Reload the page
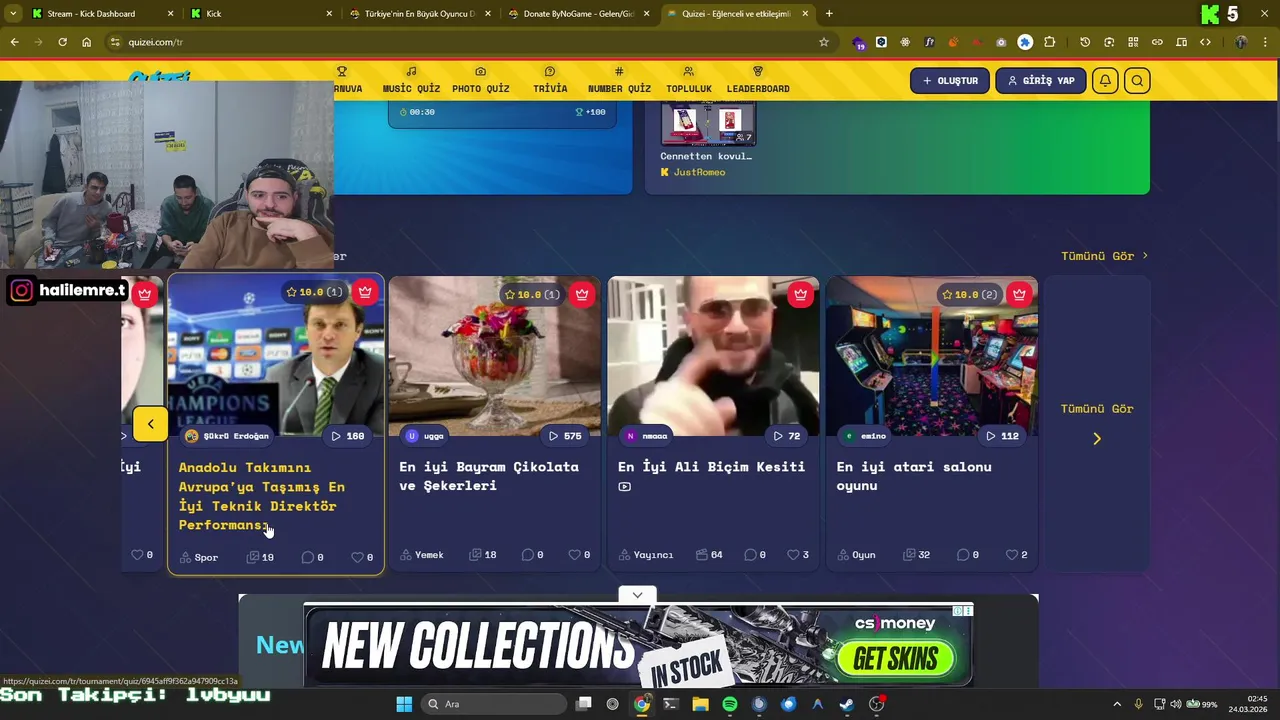Viewport: 1280px width, 720px height. (62, 42)
